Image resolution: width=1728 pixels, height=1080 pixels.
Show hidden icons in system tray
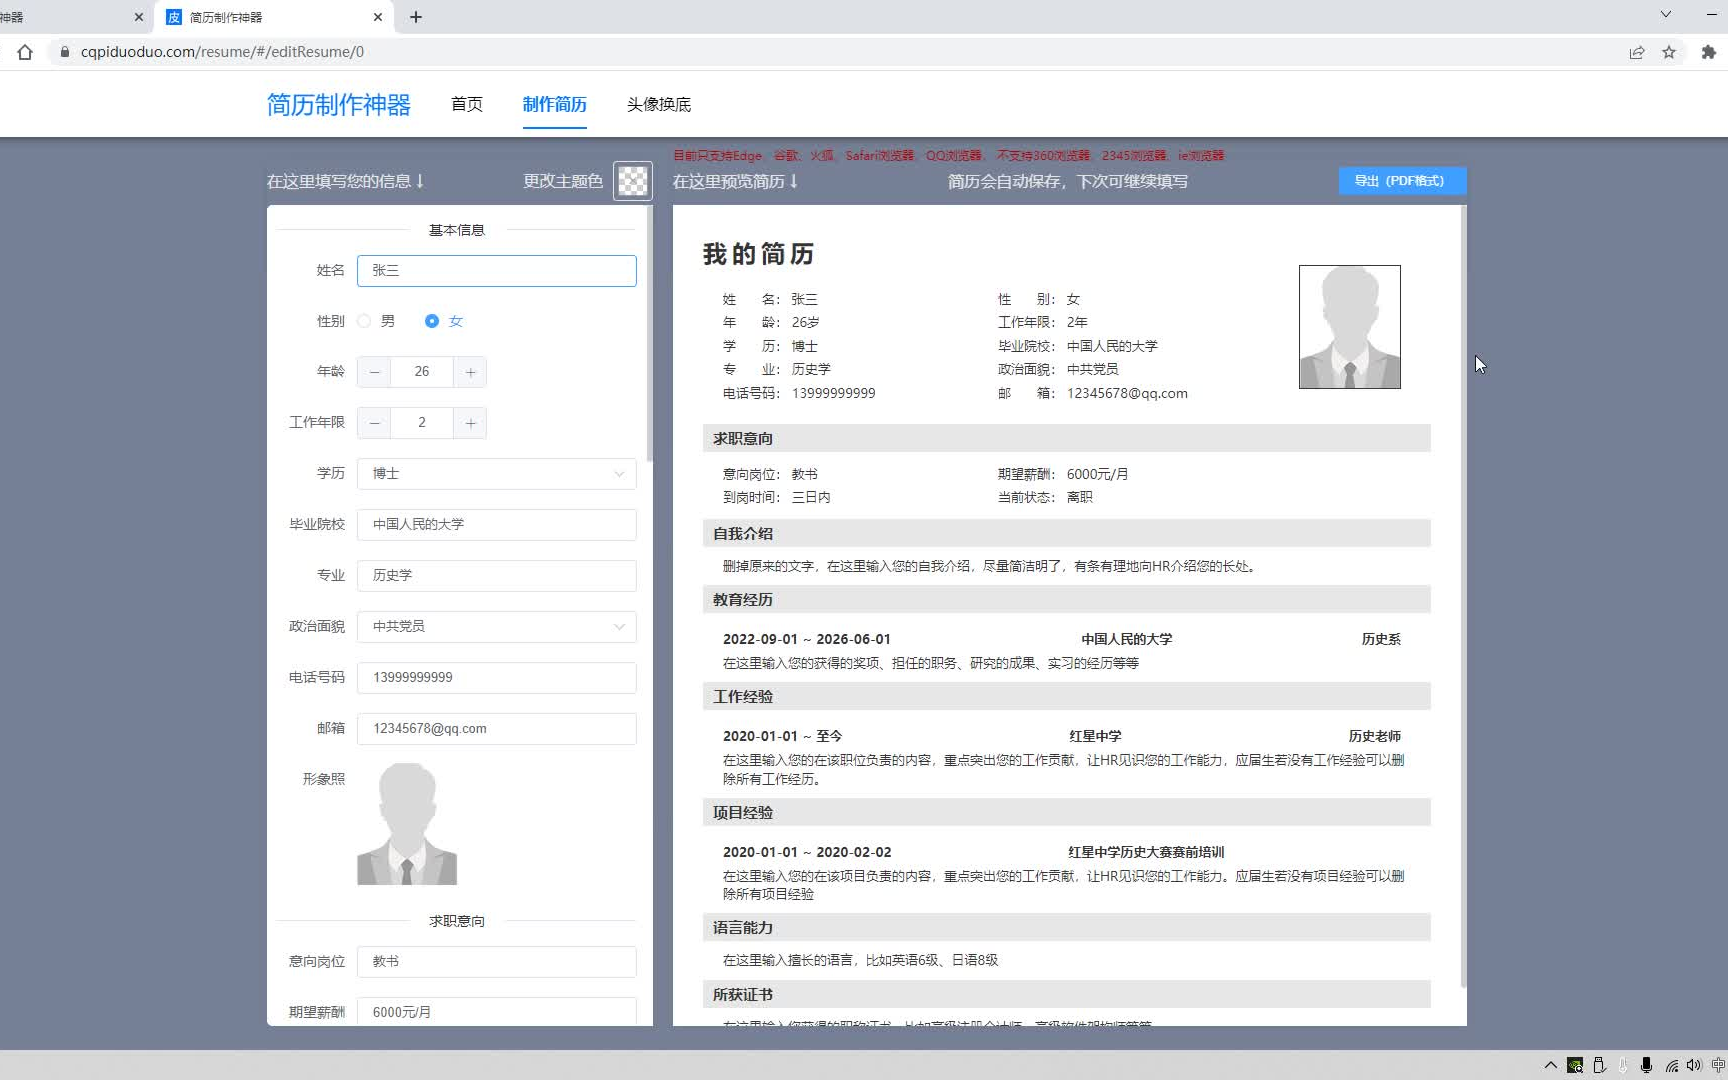(1551, 1065)
